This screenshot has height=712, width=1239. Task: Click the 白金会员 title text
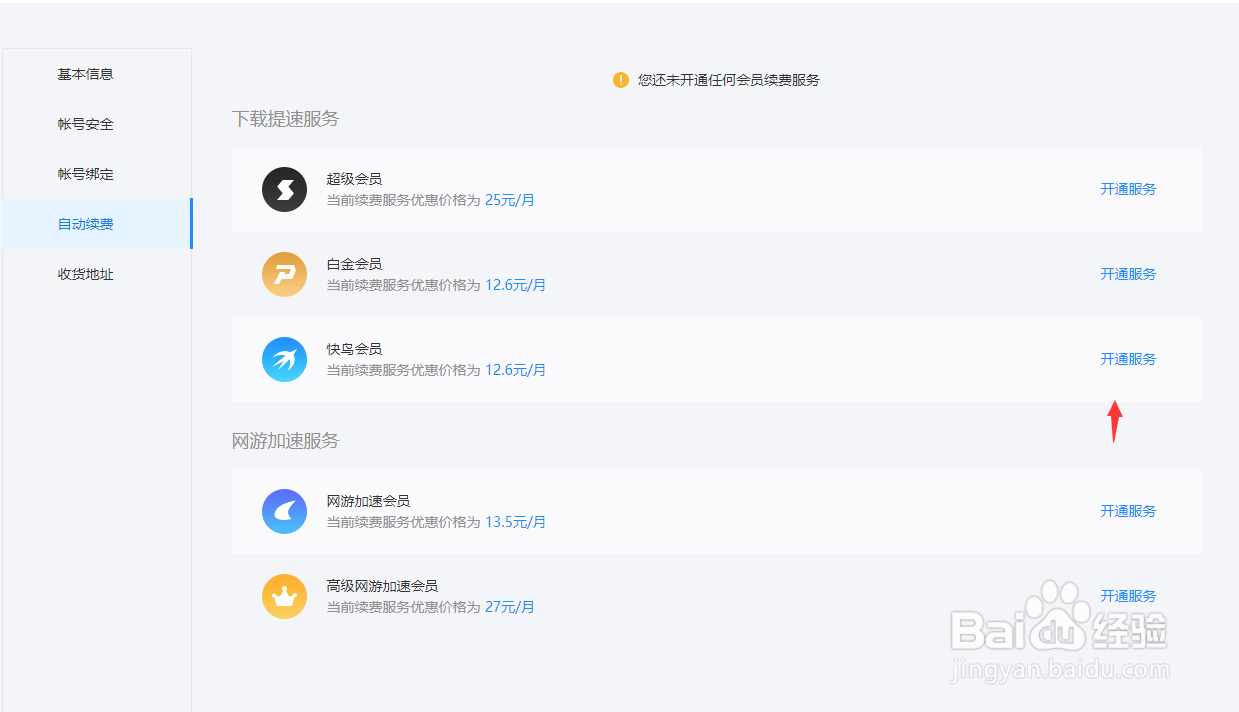click(354, 264)
